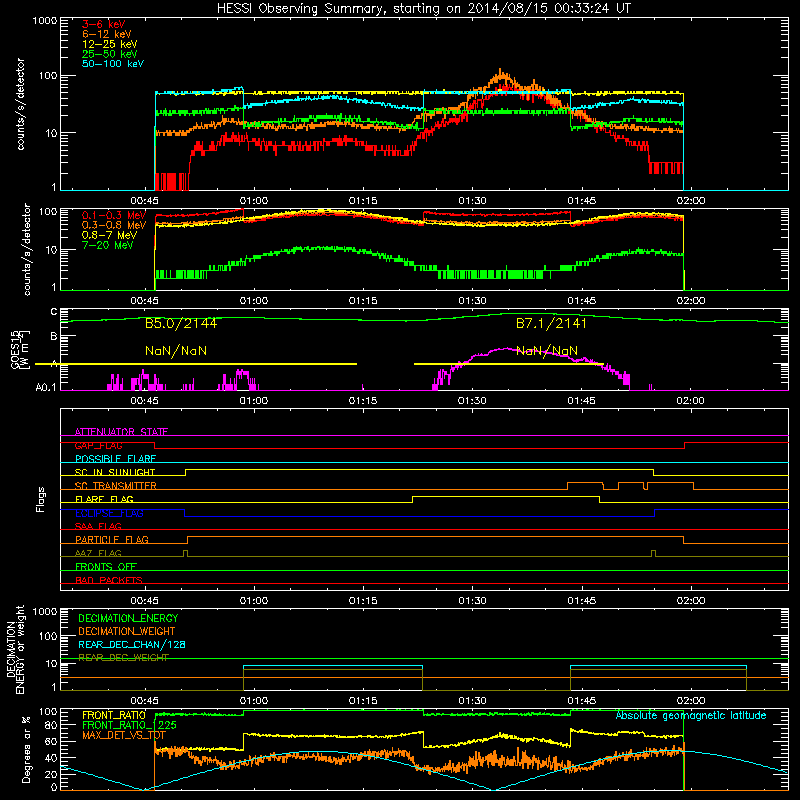Click 02:00 tick under the MeV panel
Screen dimensions: 800x800
[691, 301]
